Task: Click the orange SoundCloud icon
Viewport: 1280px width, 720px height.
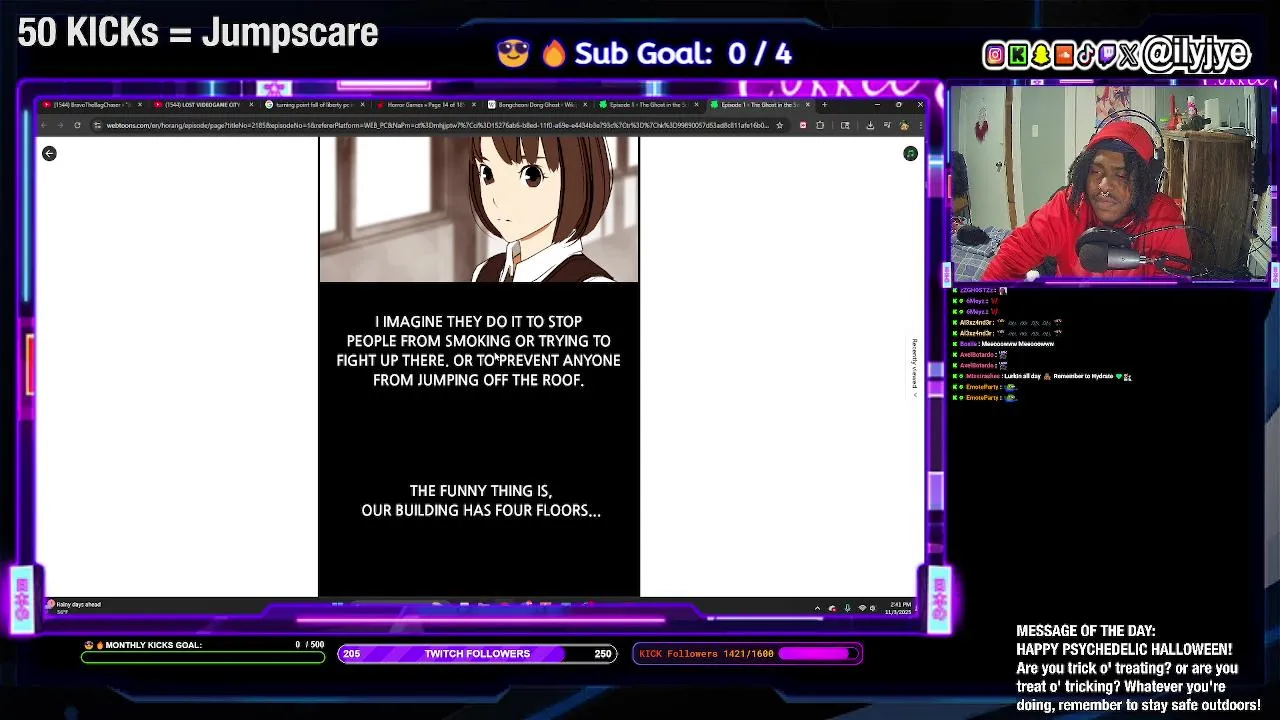Action: pyautogui.click(x=1063, y=55)
